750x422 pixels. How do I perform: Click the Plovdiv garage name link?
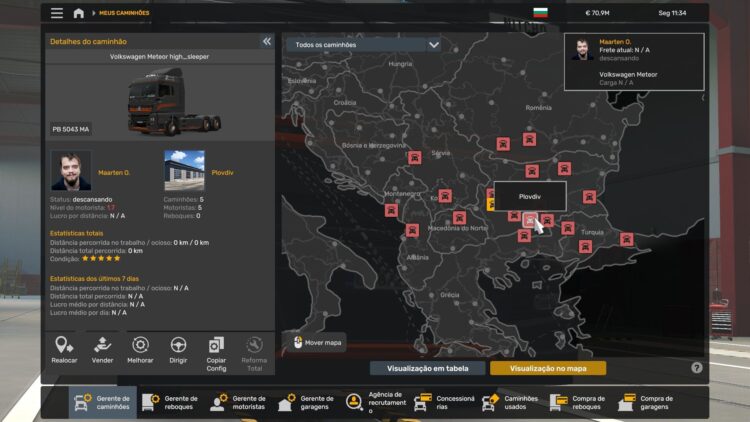(222, 173)
